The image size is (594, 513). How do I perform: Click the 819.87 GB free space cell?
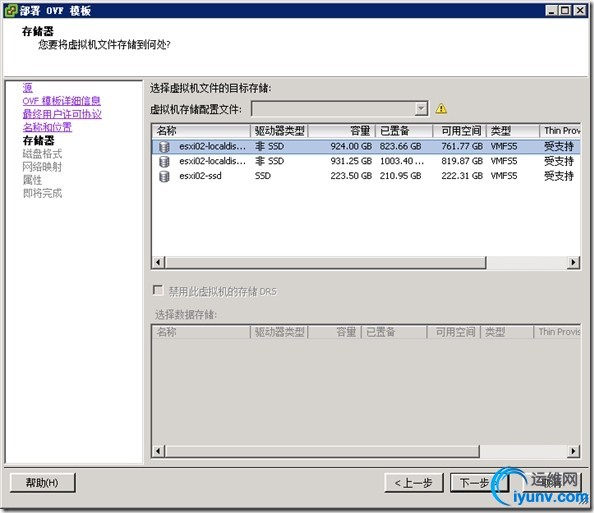point(462,161)
